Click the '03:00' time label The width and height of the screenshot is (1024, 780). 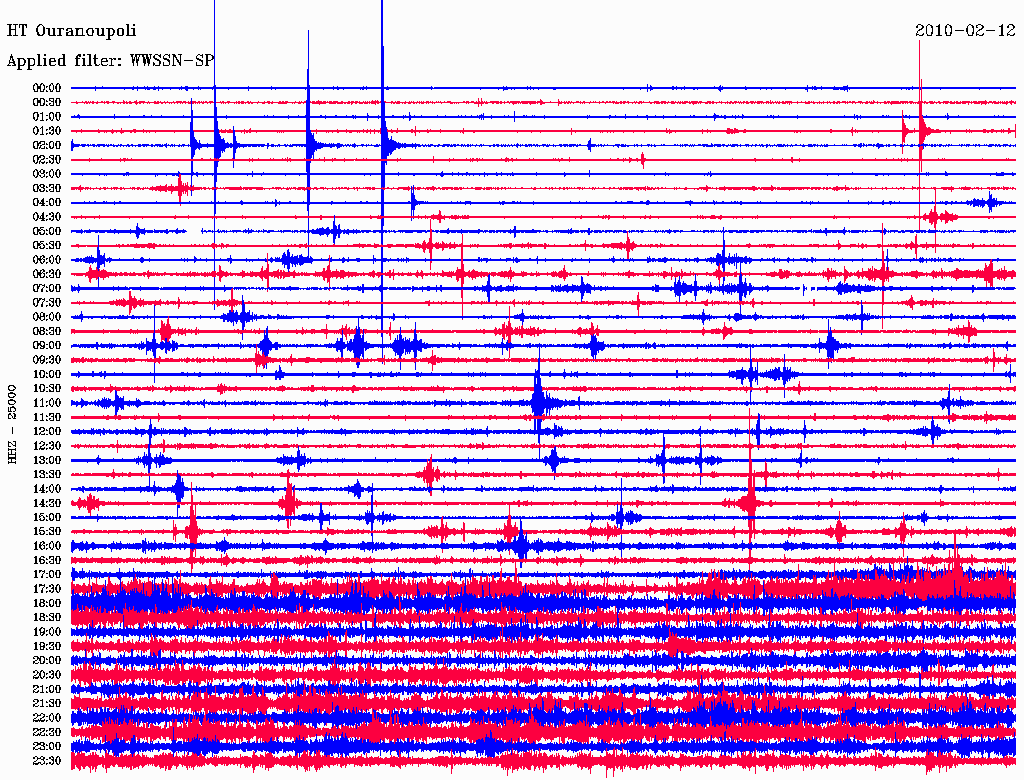46,174
